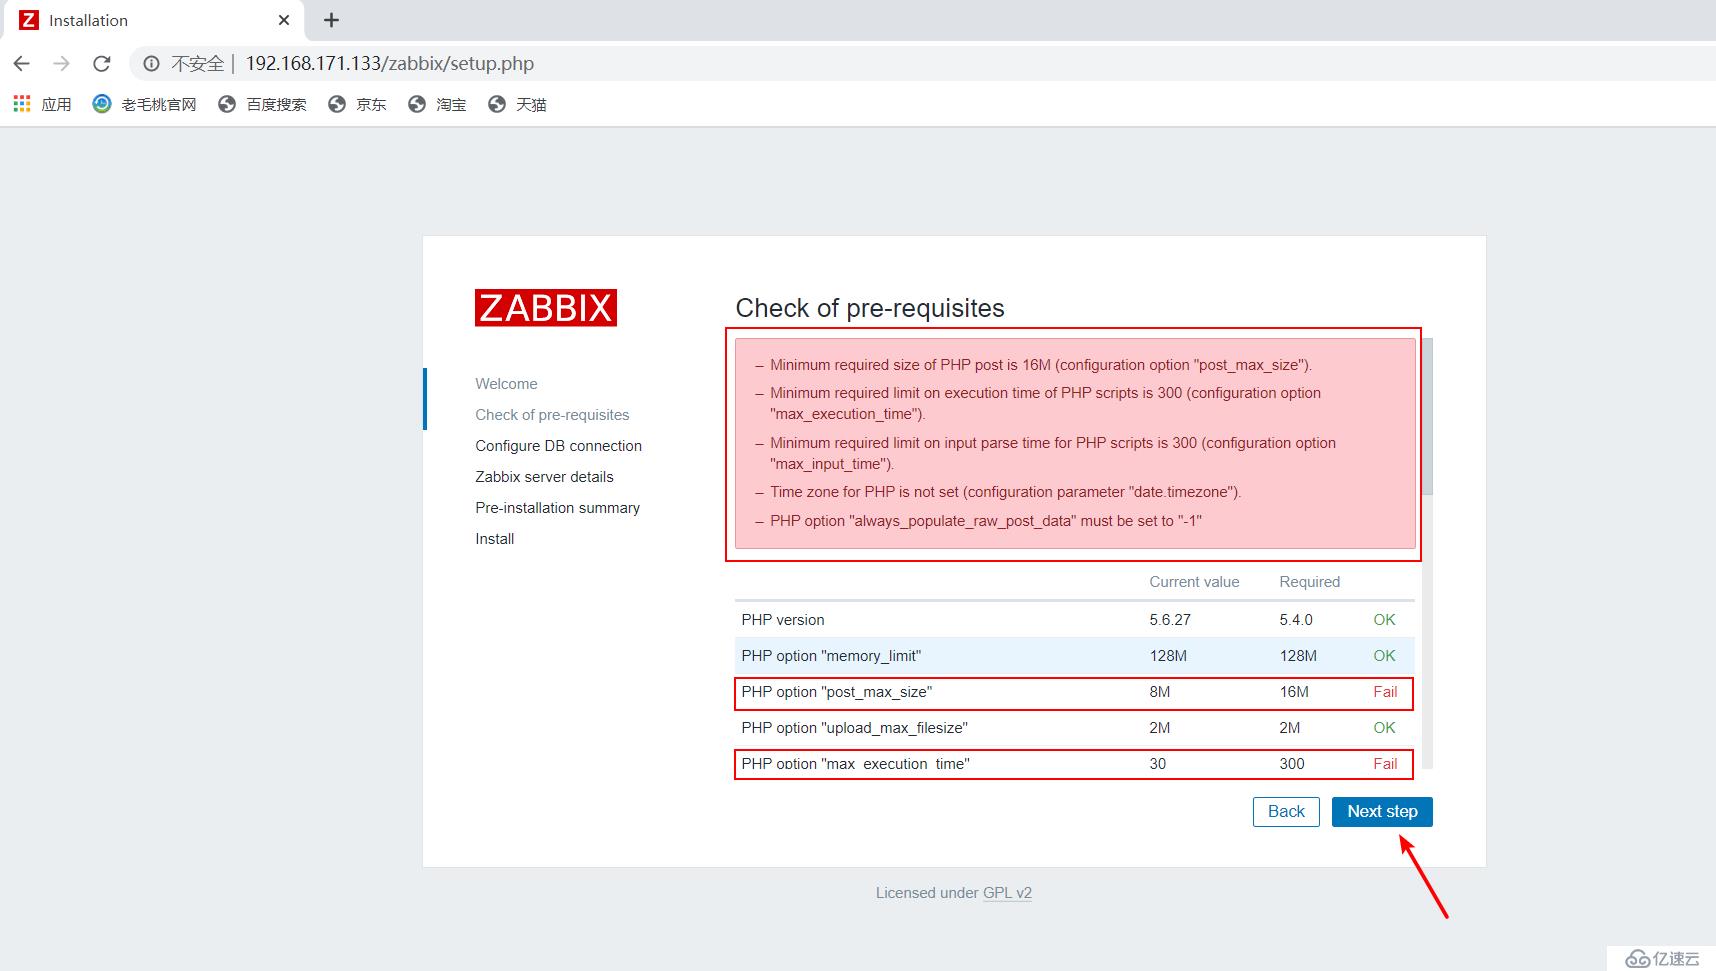Click OK status for memory_limit
The image size is (1716, 971).
1384,656
